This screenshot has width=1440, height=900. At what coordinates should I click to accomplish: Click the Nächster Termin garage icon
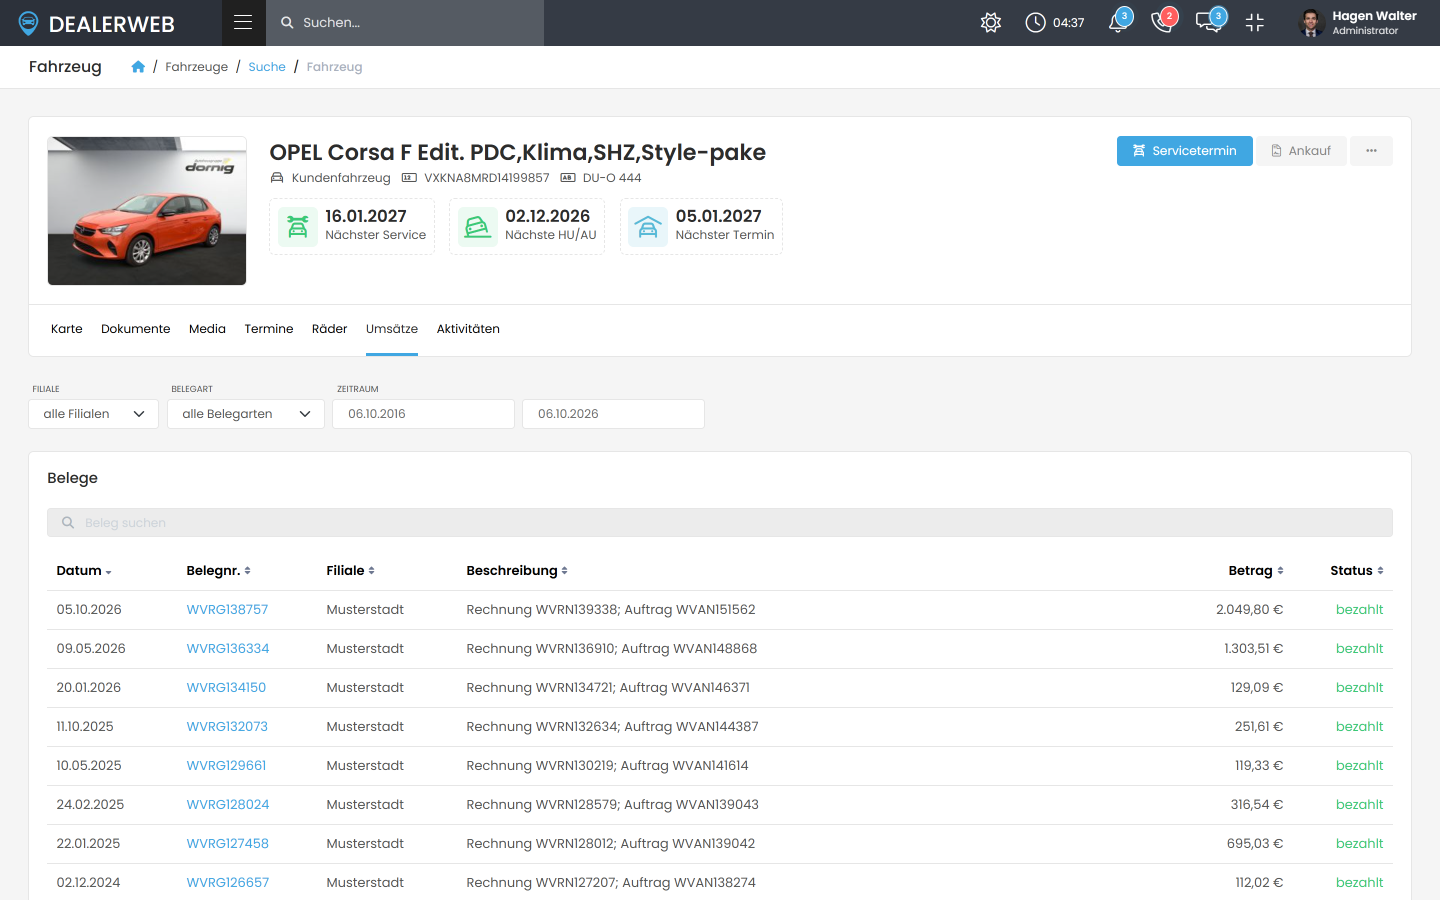(x=648, y=226)
